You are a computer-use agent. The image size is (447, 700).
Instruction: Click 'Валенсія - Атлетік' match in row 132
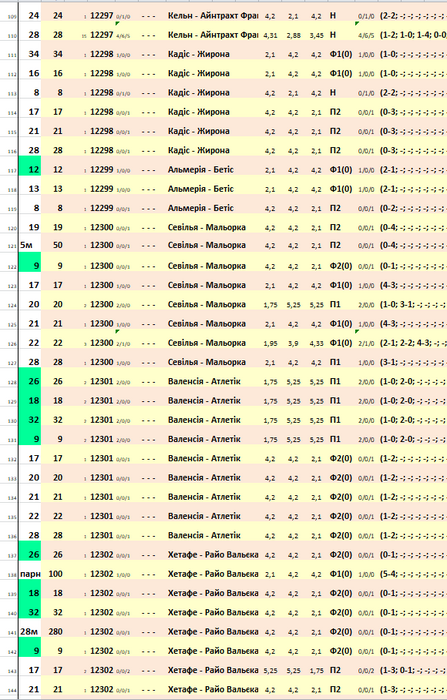[204, 458]
